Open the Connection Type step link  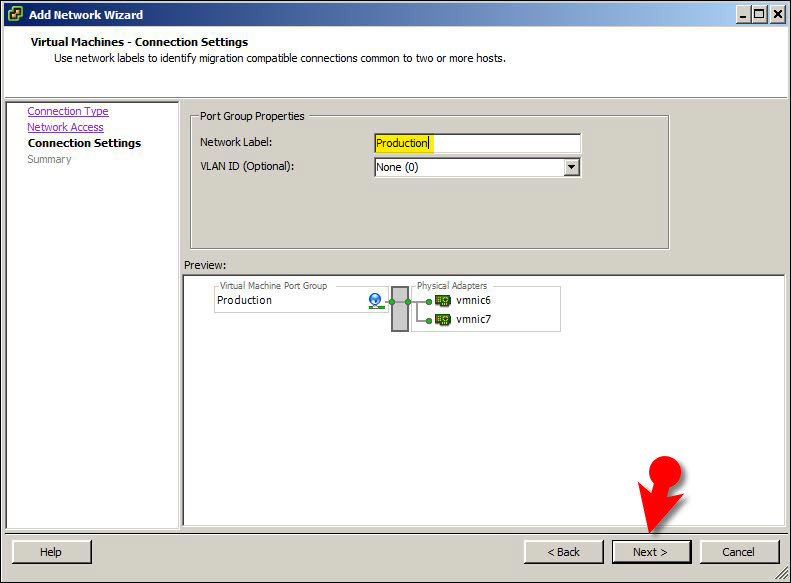click(x=68, y=111)
